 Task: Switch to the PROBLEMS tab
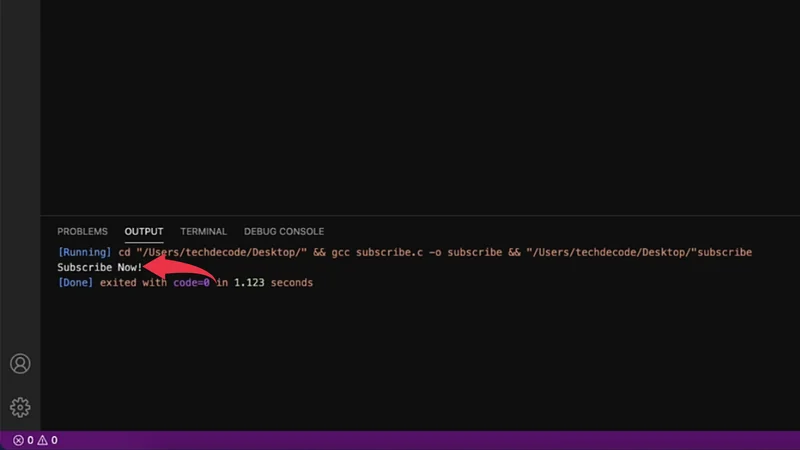82,232
